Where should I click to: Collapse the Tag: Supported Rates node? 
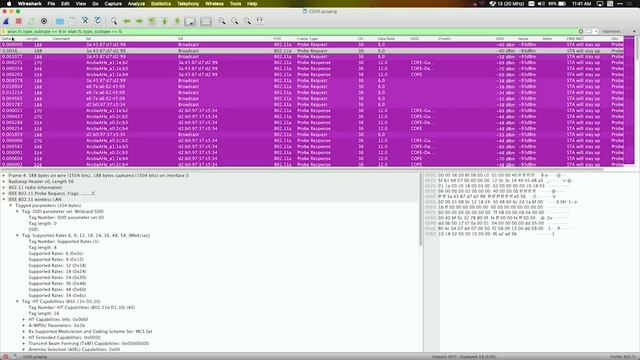tap(17, 236)
